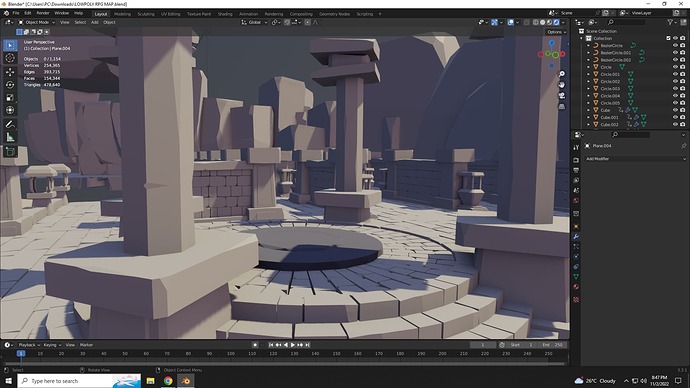Switch to the Sculpting workspace tab
690x388 pixels.
[x=146, y=14]
